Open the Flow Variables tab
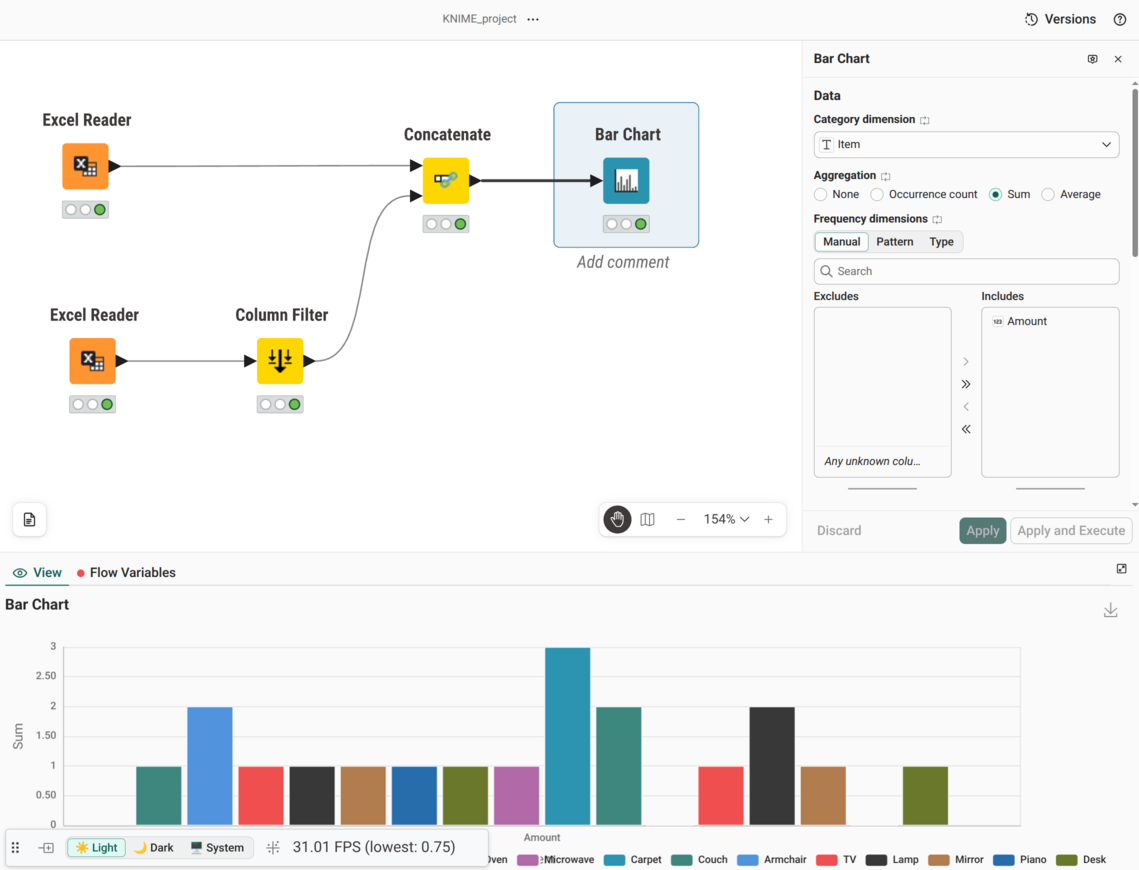 pos(126,572)
